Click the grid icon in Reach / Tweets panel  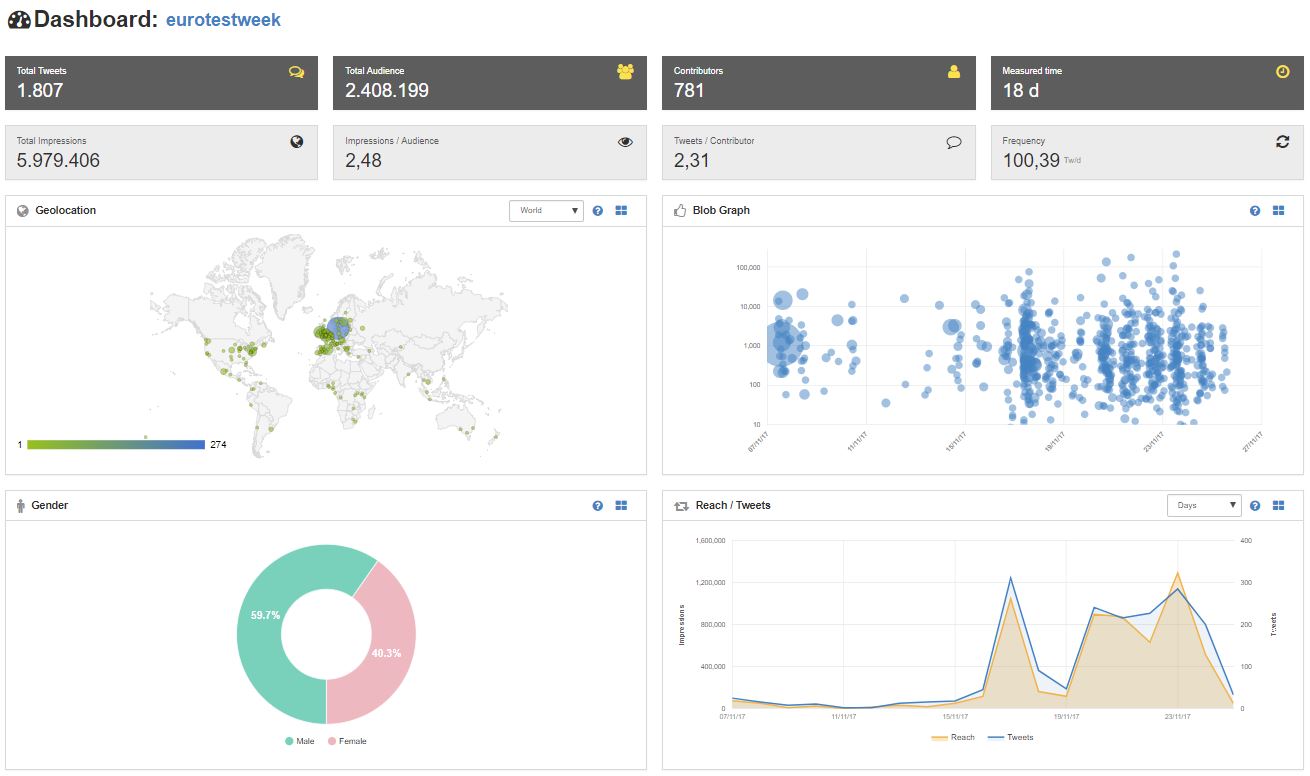coord(1278,506)
